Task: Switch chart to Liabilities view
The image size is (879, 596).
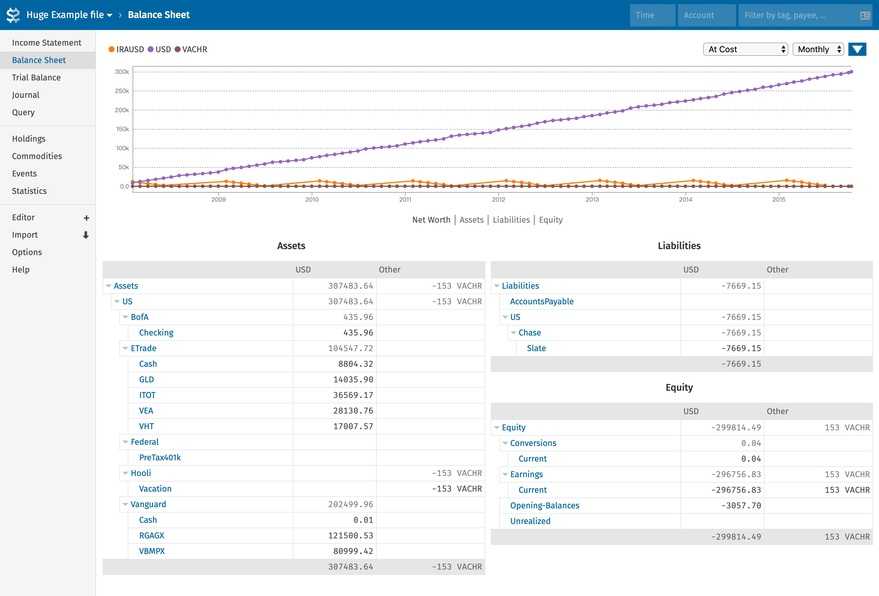Action: point(511,220)
